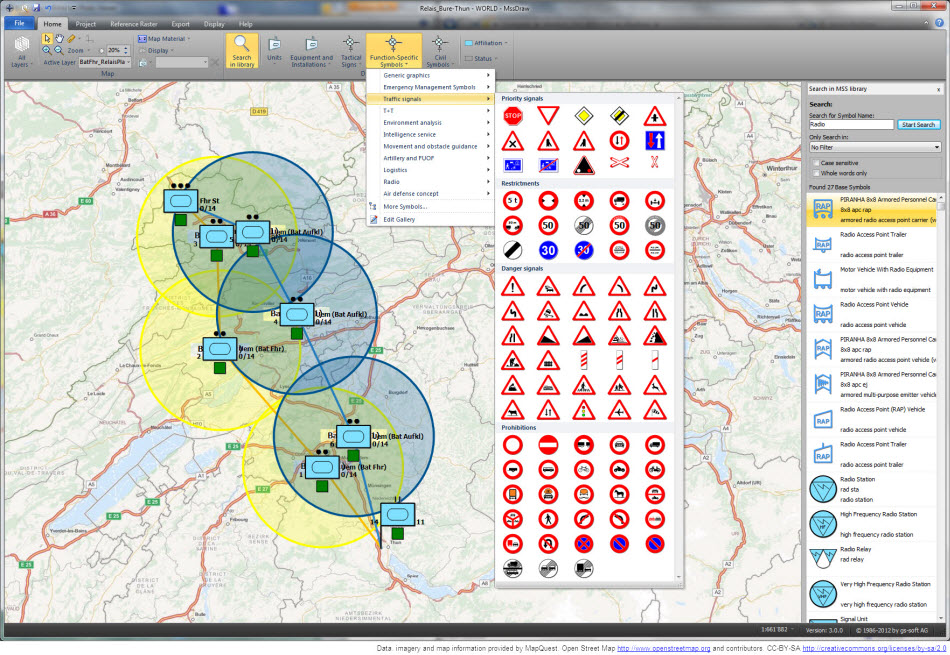
Task: Open the Civil Symbols tool
Action: [x=440, y=50]
